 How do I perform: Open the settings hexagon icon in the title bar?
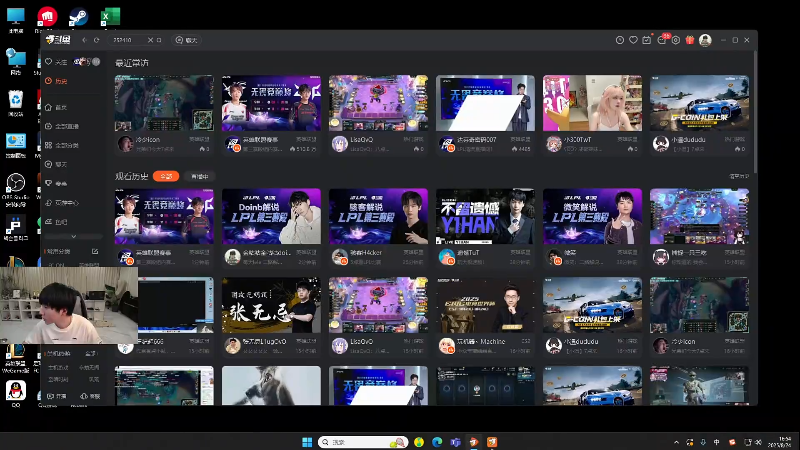tap(676, 40)
